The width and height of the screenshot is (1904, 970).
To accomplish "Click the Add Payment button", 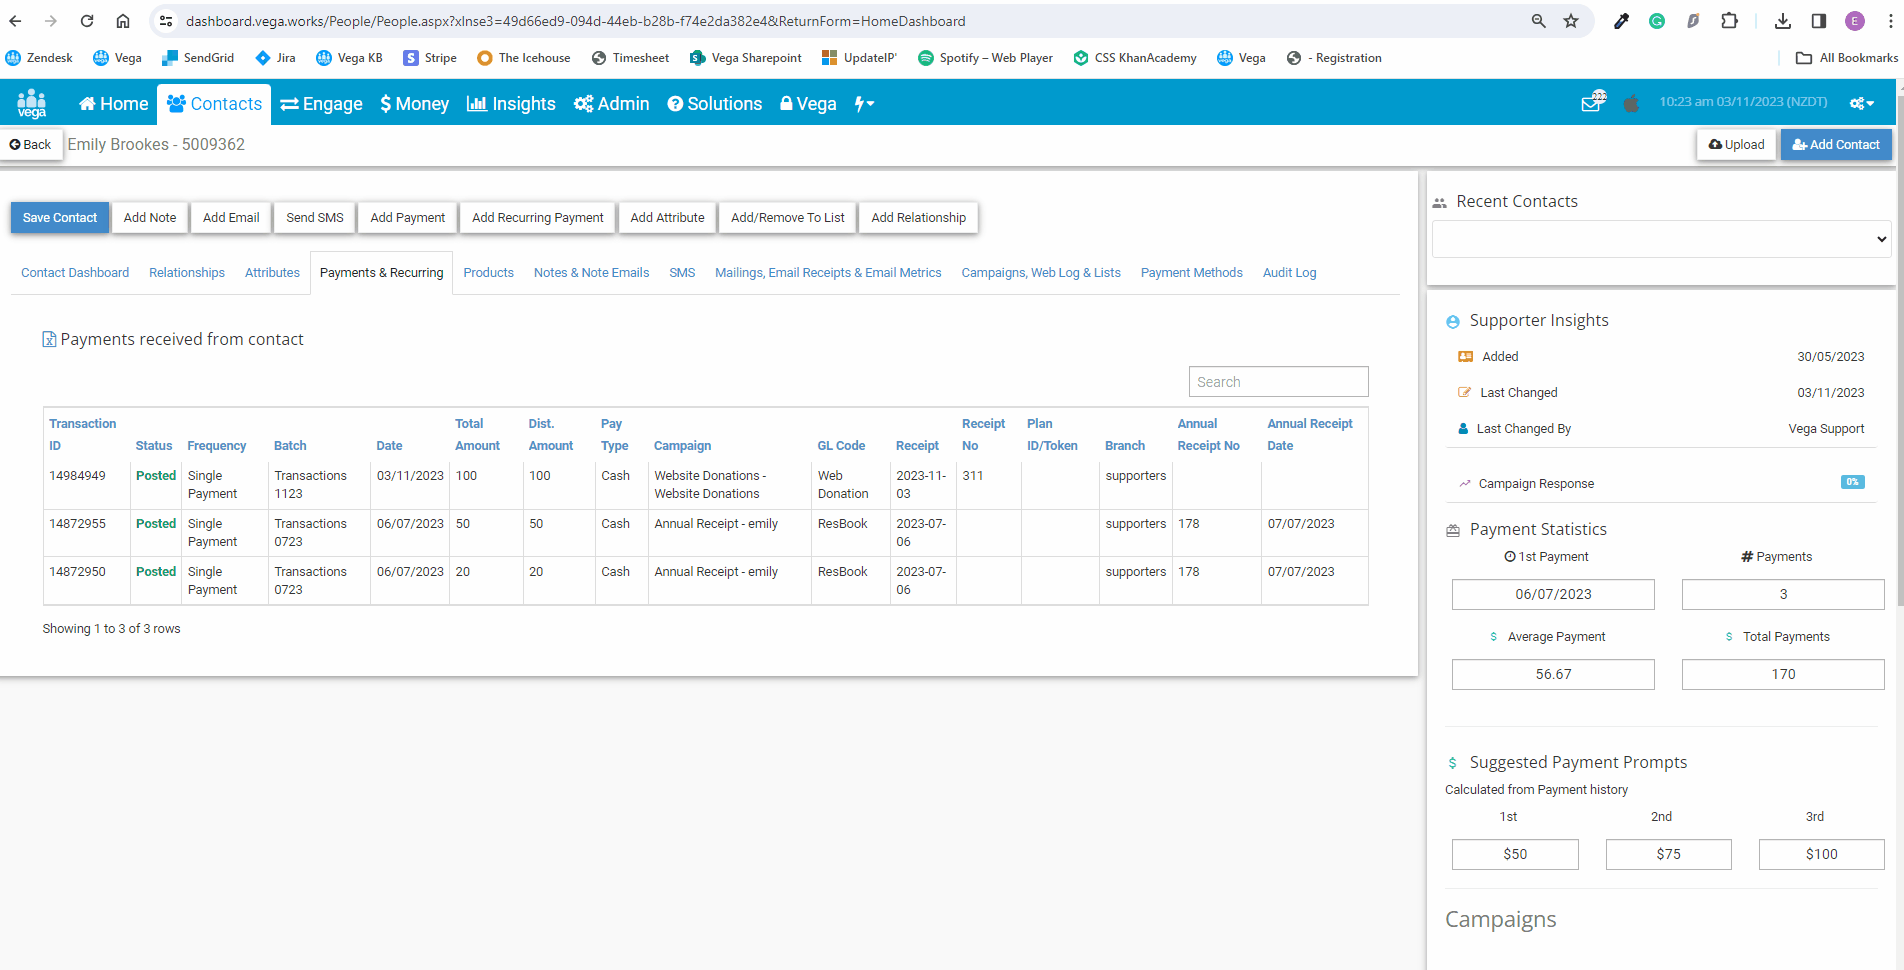I will [408, 218].
